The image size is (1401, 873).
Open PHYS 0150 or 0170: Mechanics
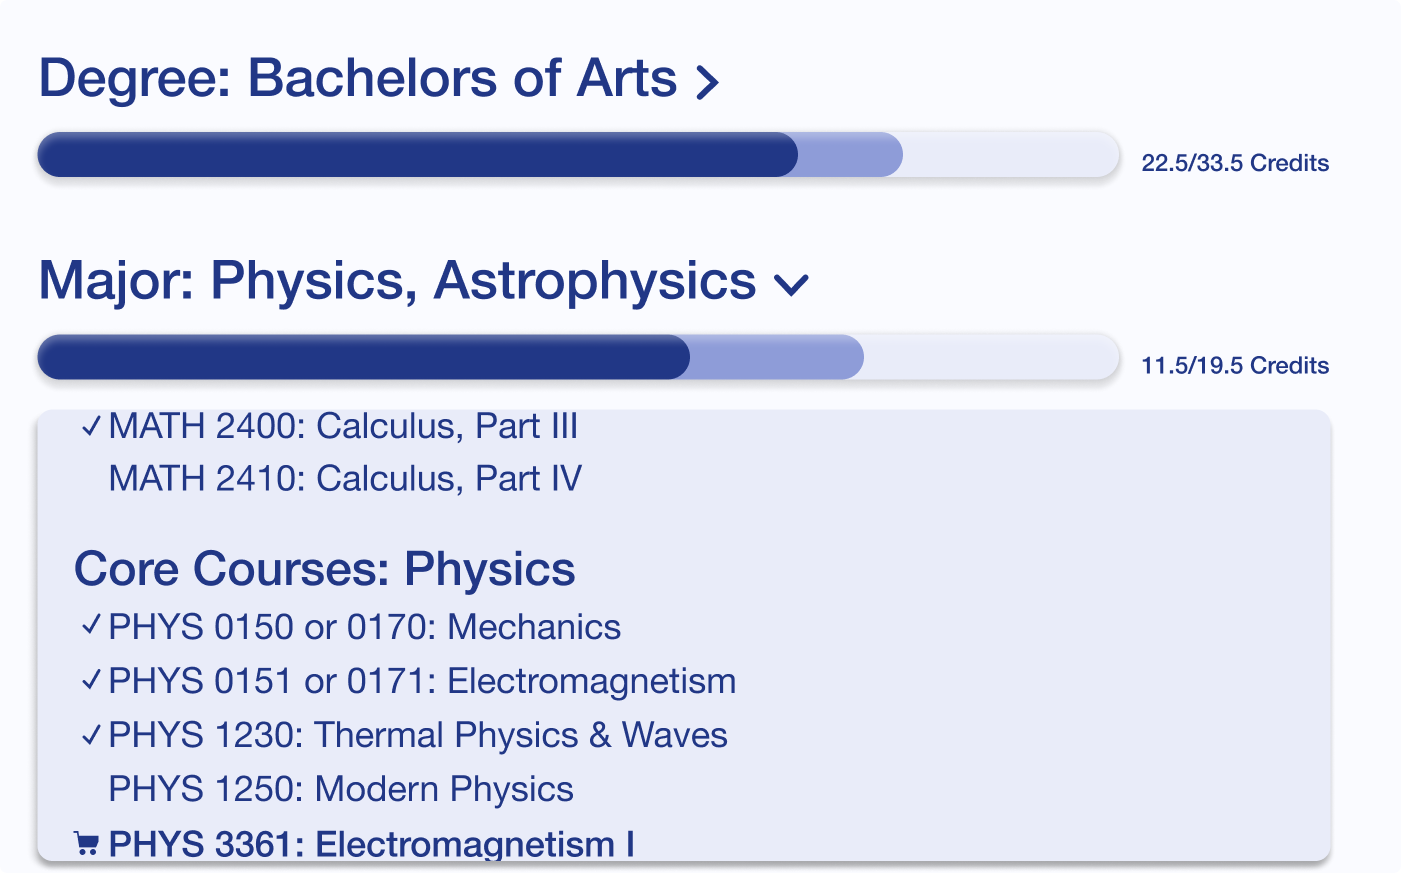(x=364, y=627)
